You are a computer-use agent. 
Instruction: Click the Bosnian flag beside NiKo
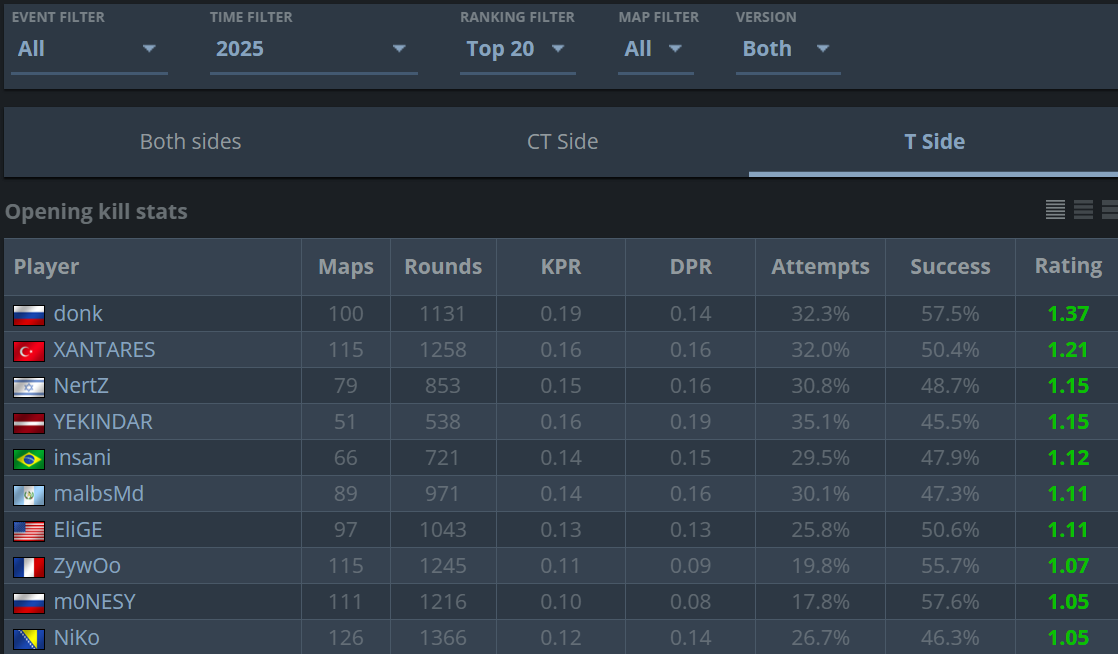click(x=29, y=639)
